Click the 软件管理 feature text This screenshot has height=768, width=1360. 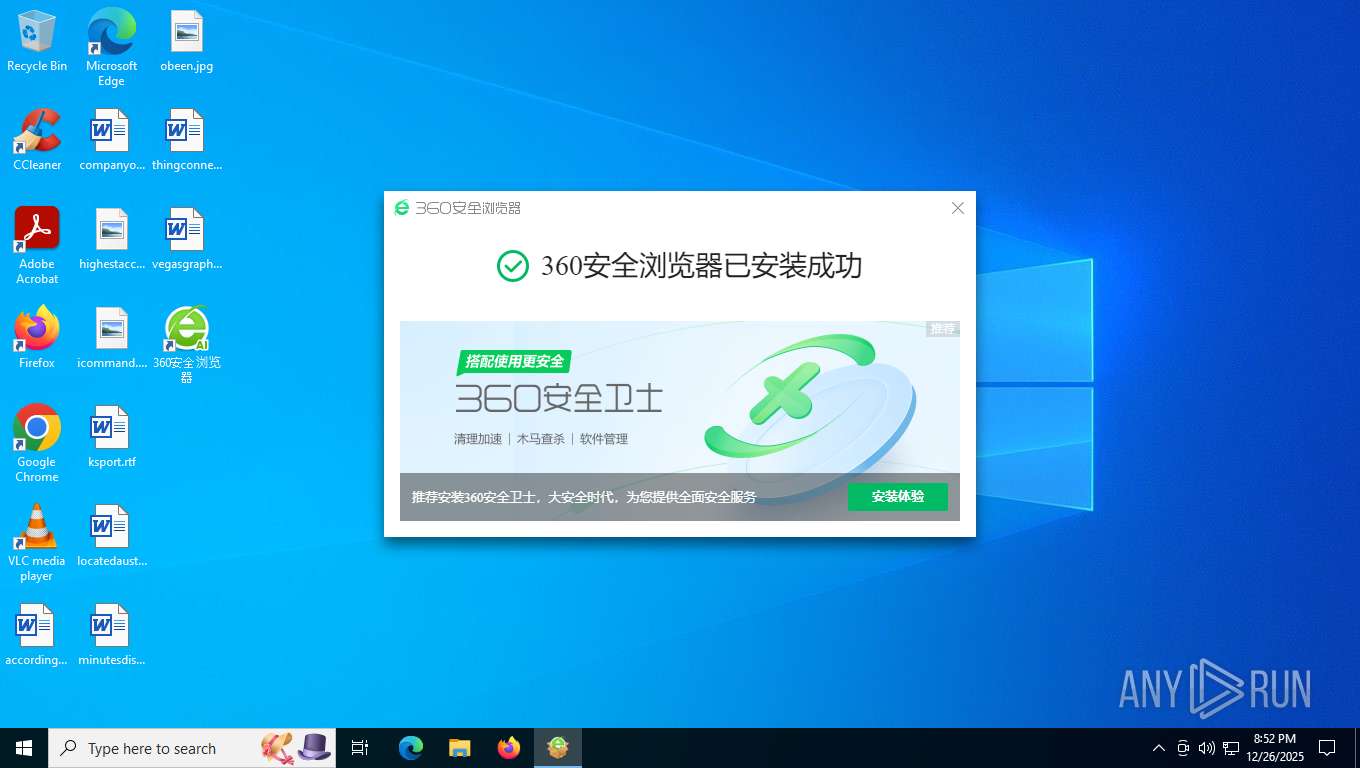[604, 439]
